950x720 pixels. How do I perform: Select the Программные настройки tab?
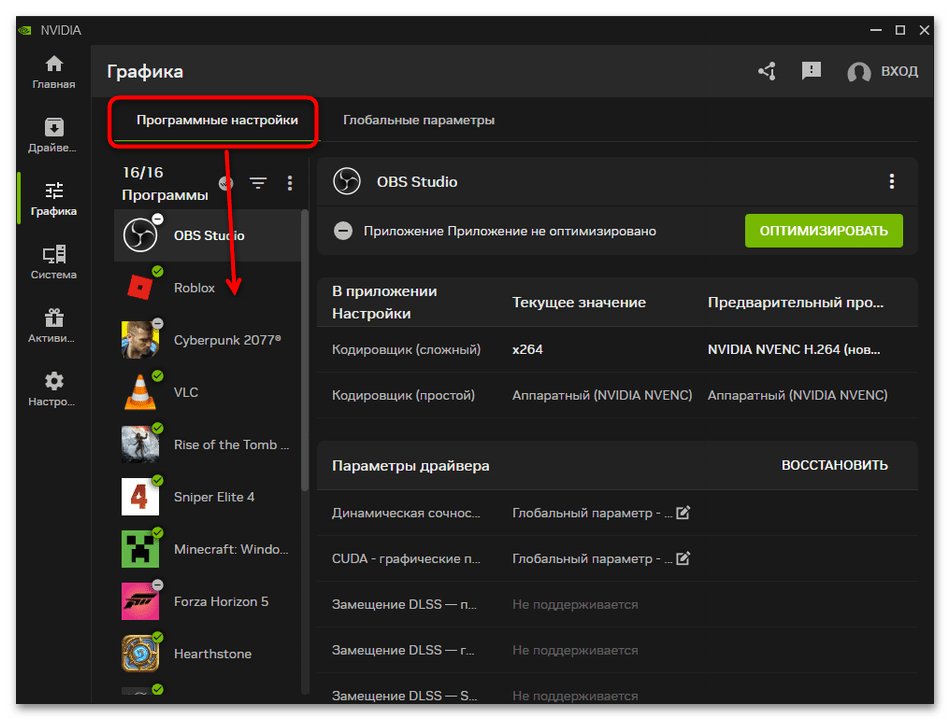(x=217, y=120)
